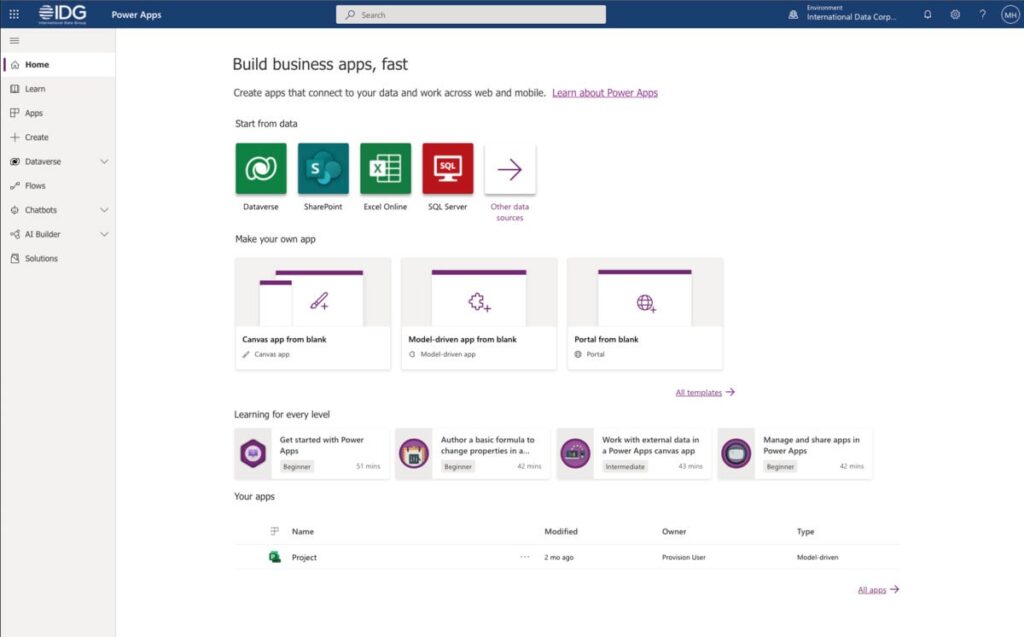
Task: Open Dataverse in the sidebar
Action: pyautogui.click(x=43, y=161)
